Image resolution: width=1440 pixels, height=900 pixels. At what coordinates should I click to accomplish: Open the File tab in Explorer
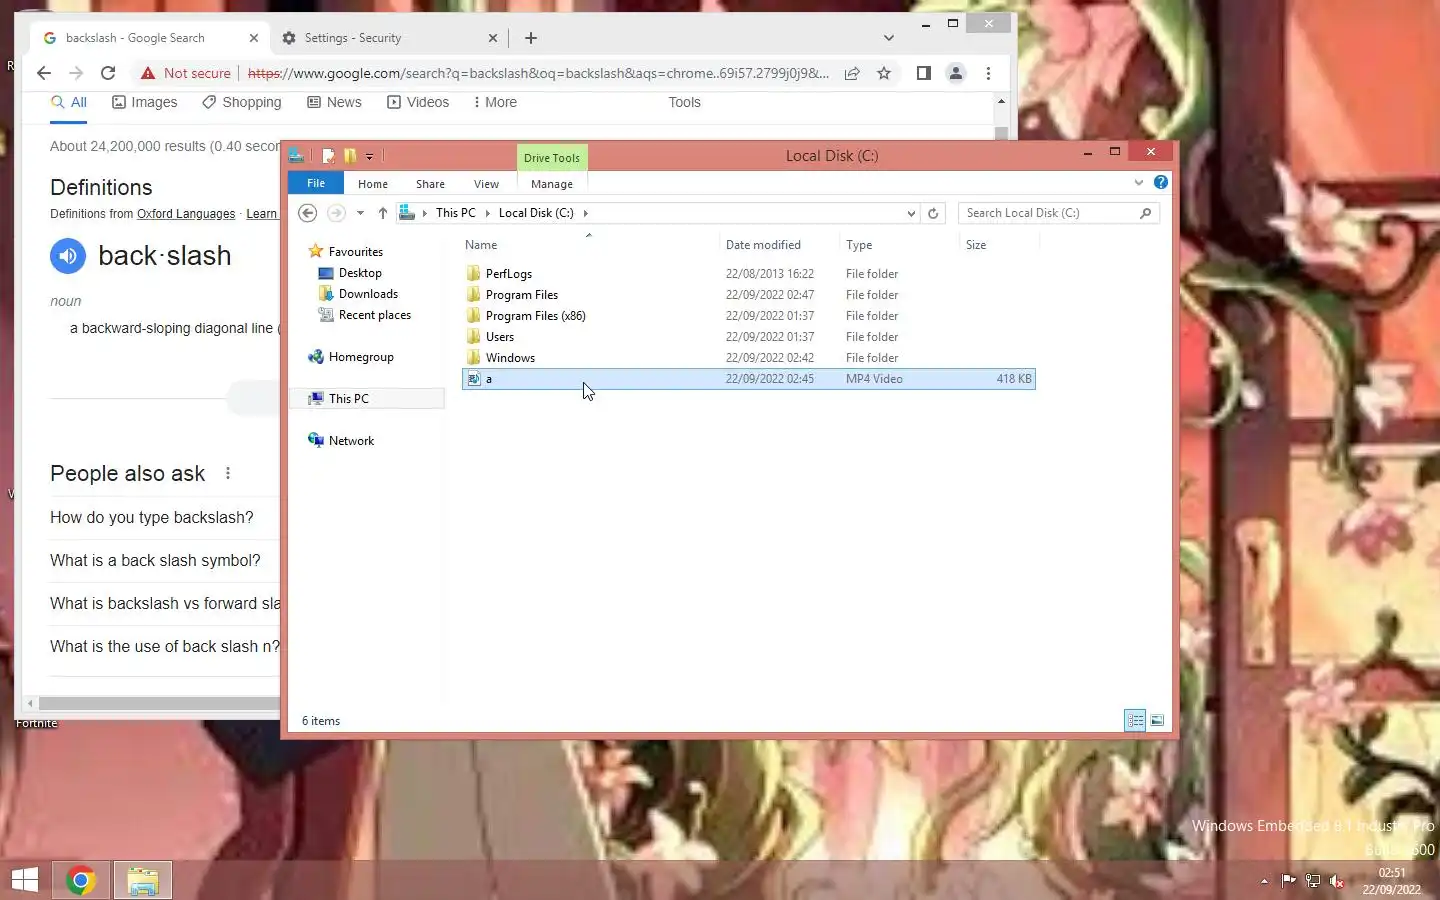tap(316, 183)
